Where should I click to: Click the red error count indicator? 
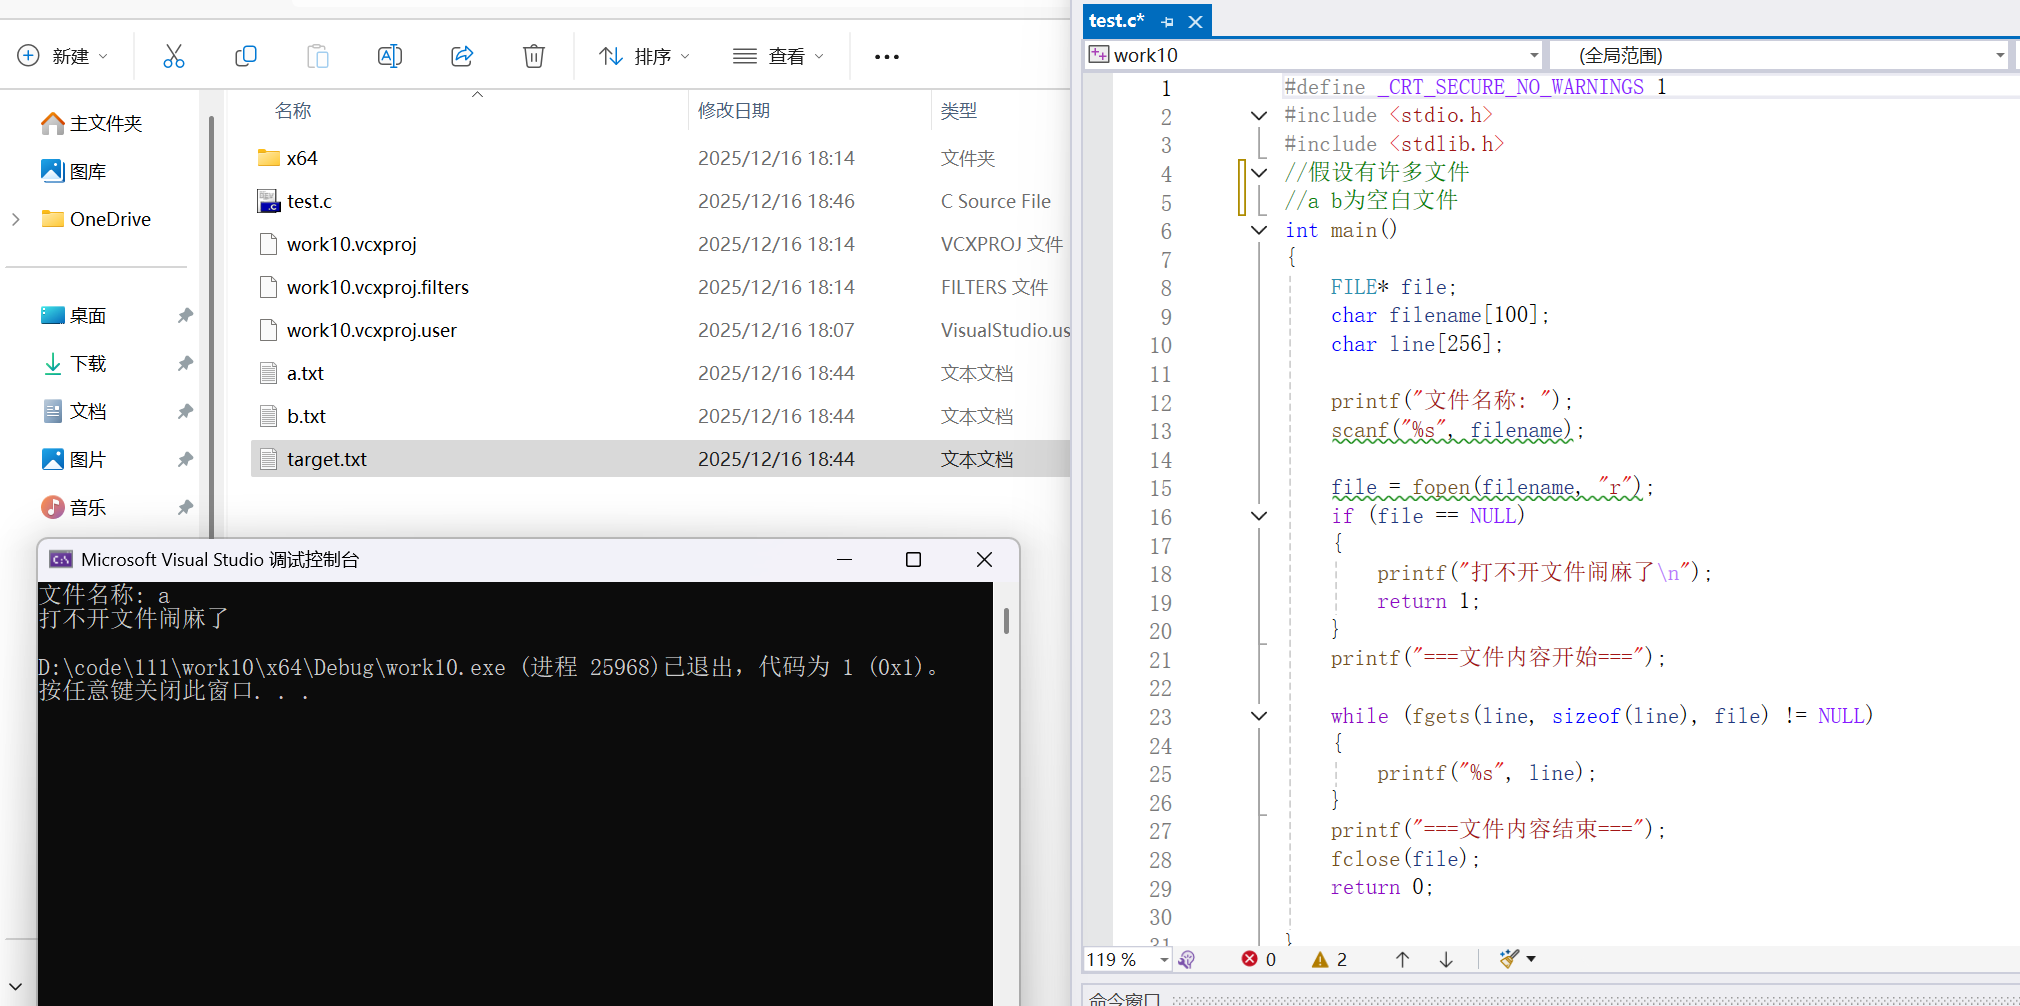(x=1259, y=959)
